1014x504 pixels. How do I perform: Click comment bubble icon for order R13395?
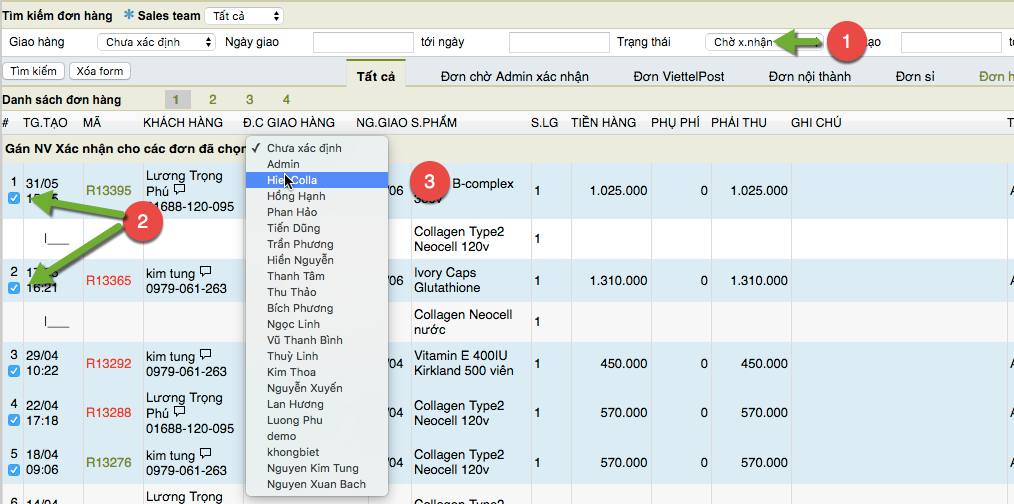(x=179, y=189)
